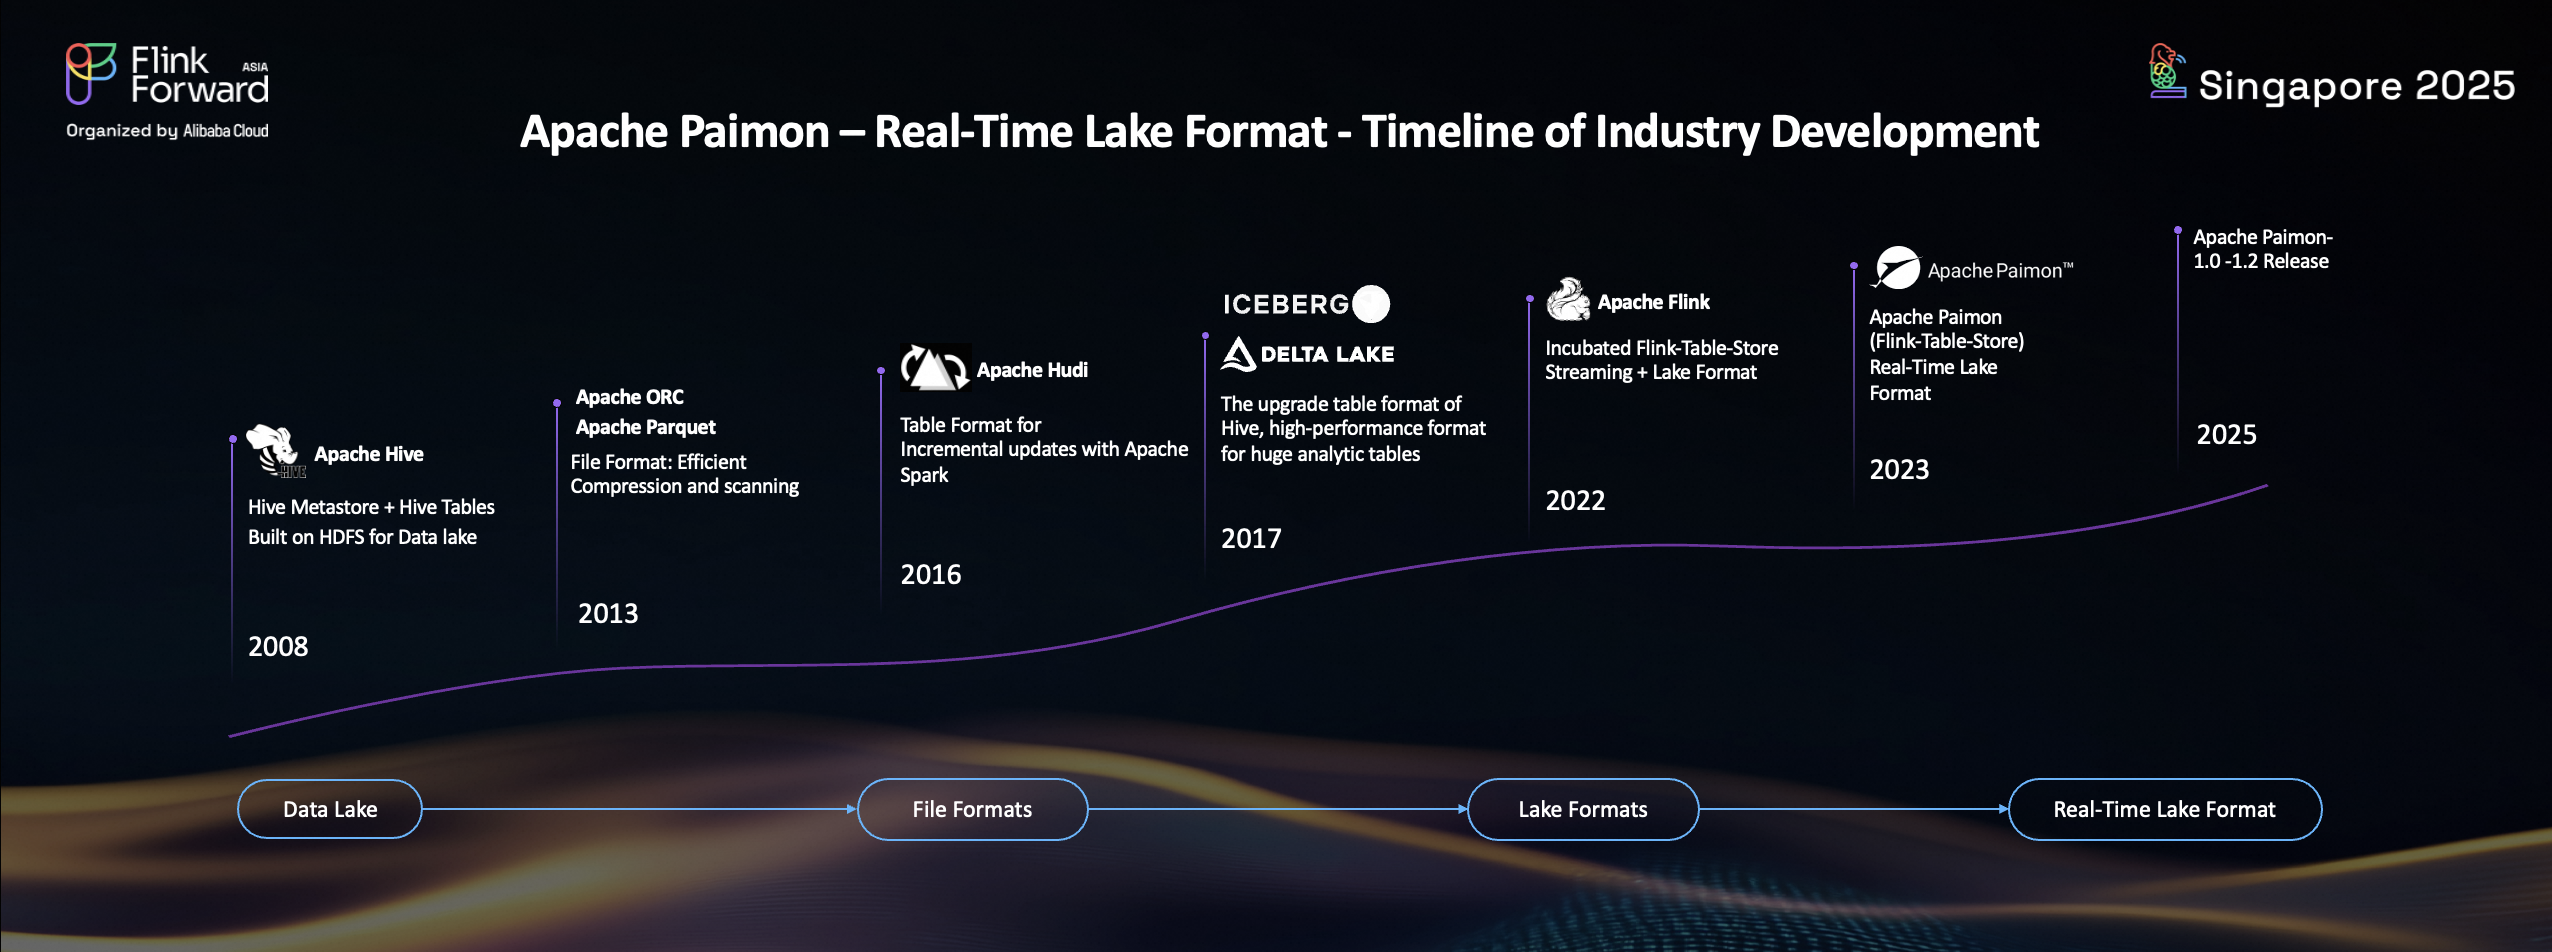Click the "Apache Flink" label
The height and width of the screenshot is (952, 2552).
(x=1654, y=302)
